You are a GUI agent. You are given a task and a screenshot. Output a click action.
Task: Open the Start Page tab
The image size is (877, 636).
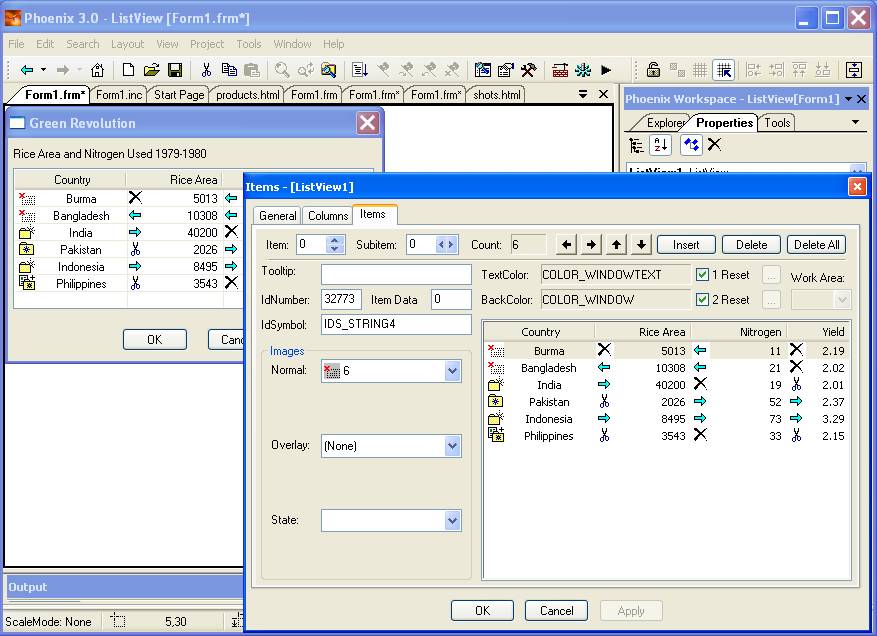[x=179, y=95]
